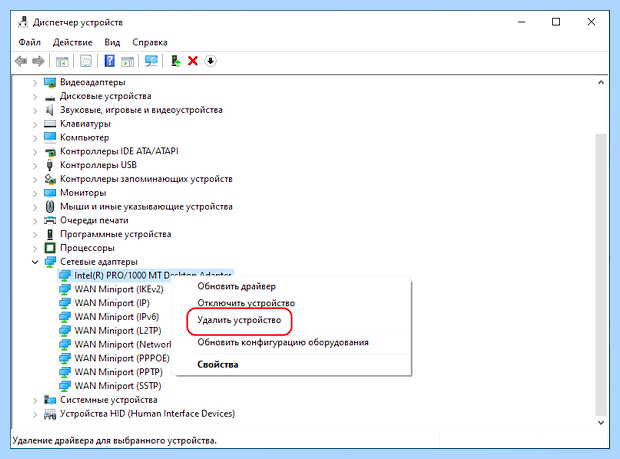Click the Disable device down-arrow icon

(210, 61)
